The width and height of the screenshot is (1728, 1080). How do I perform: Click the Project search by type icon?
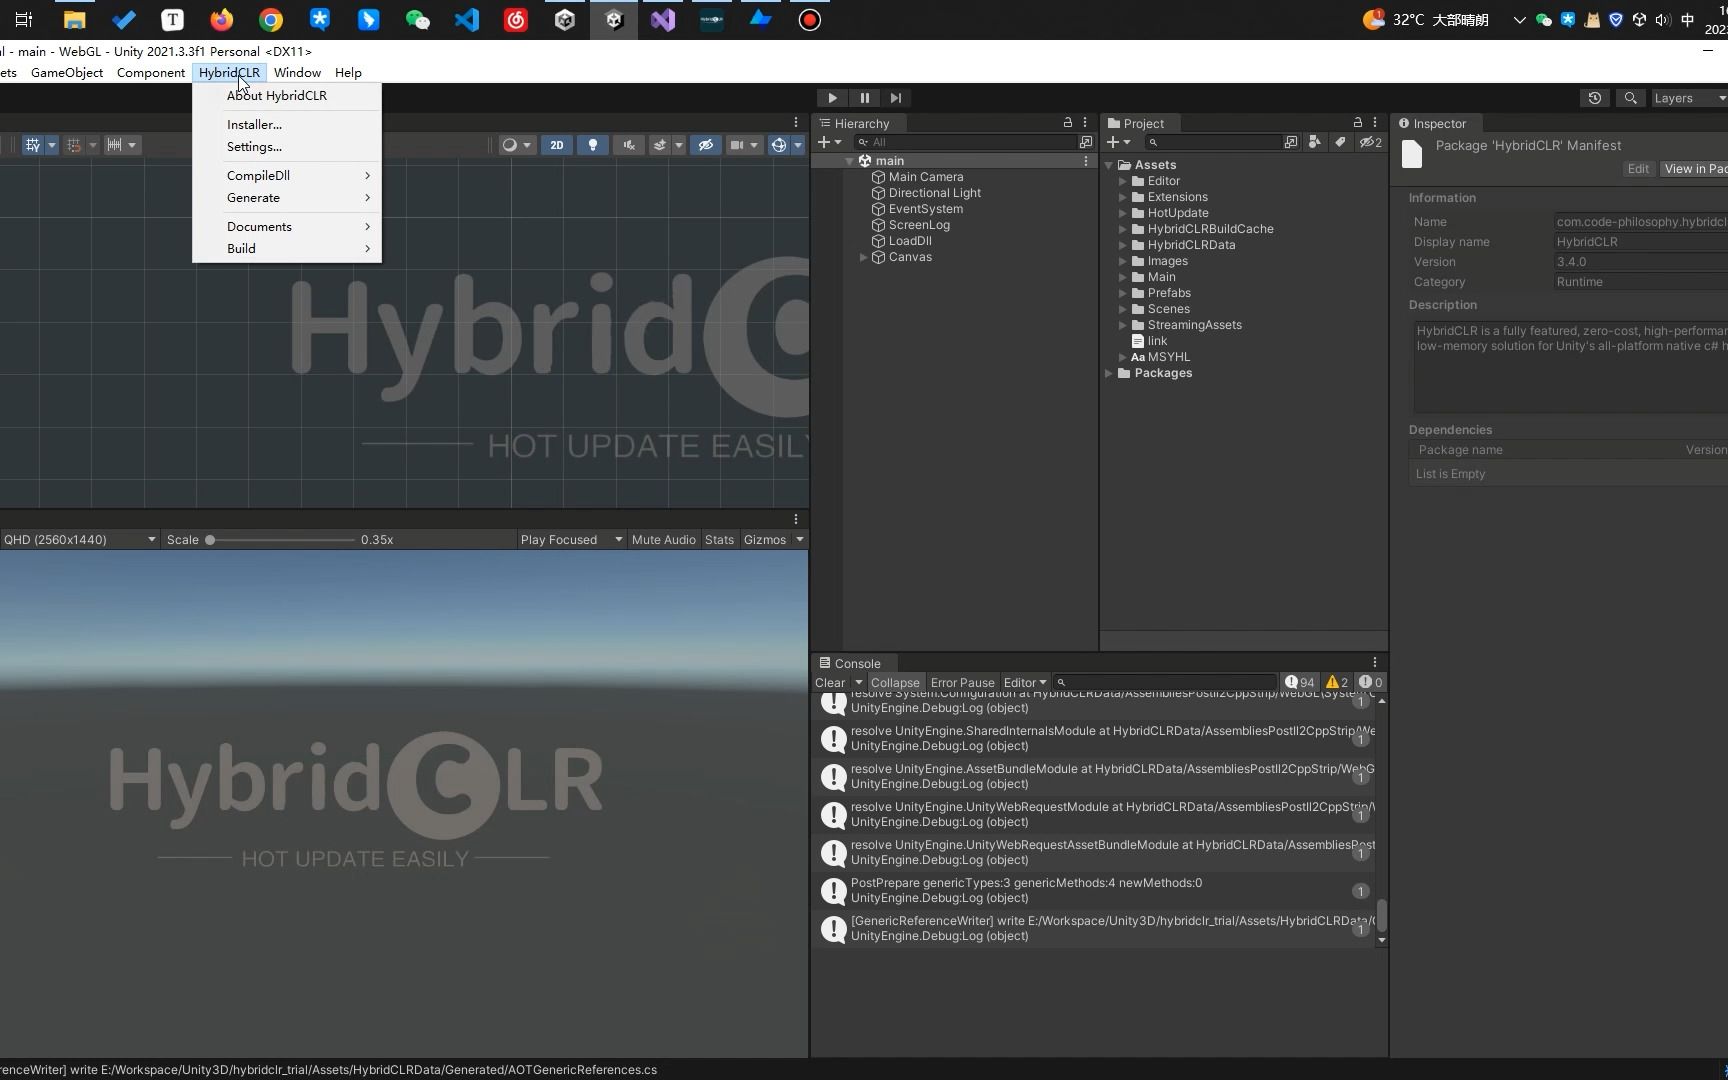pos(1315,142)
